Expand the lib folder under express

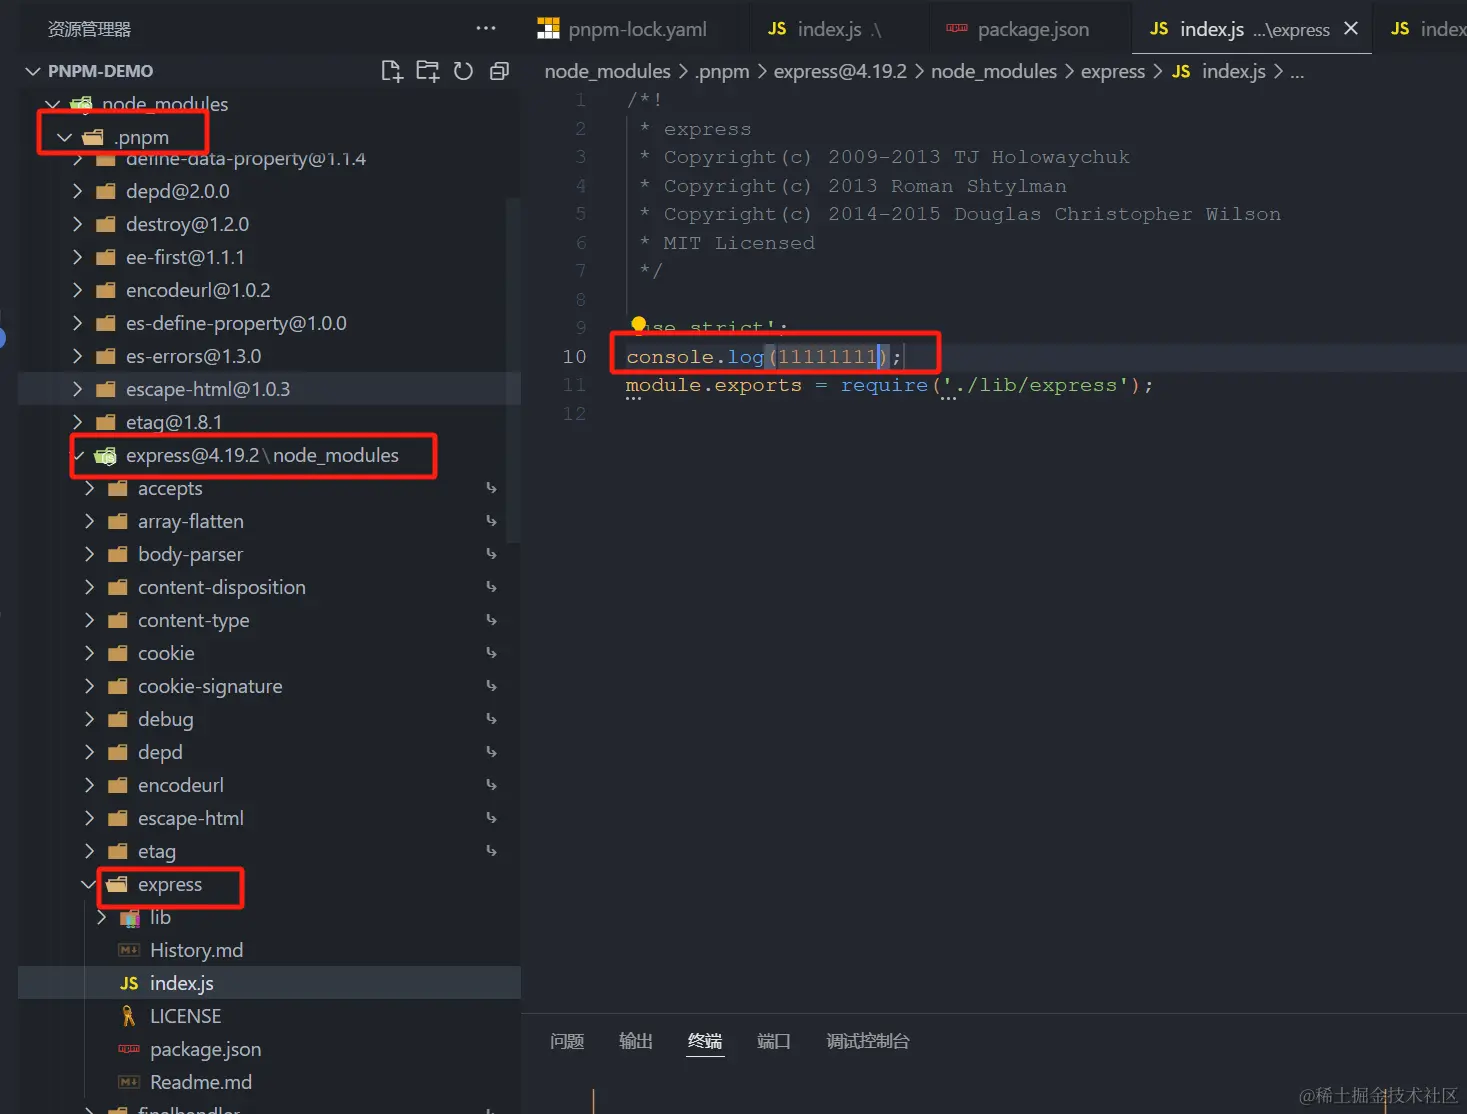pos(101,917)
